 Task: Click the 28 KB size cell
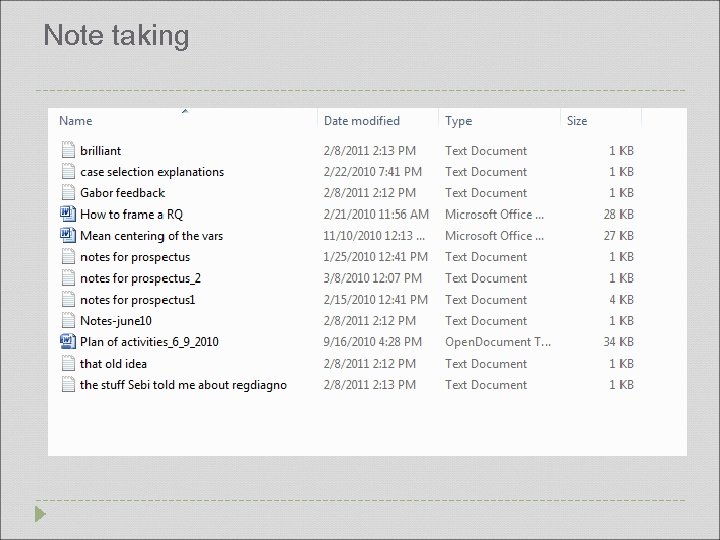point(619,214)
